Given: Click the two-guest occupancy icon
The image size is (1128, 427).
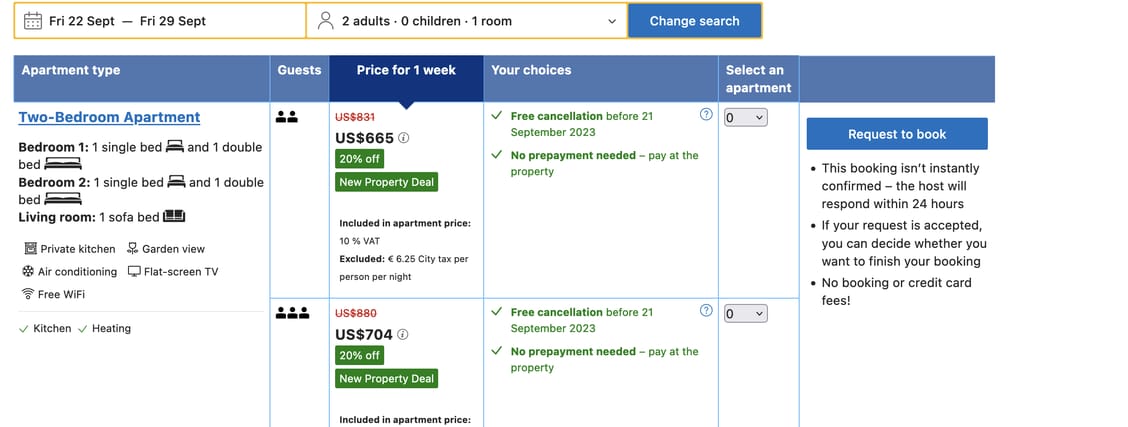Looking at the screenshot, I should pyautogui.click(x=286, y=117).
